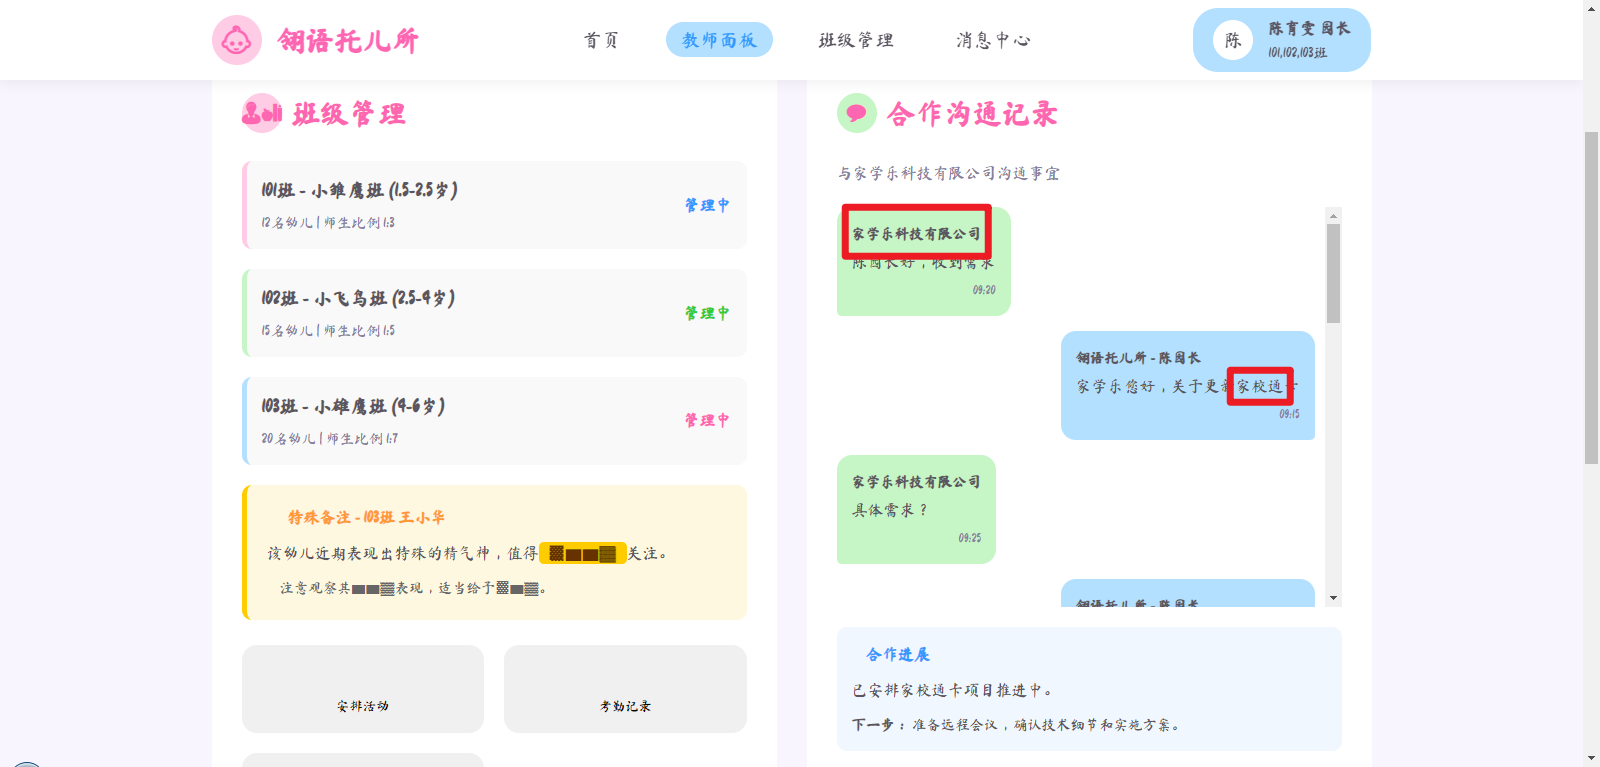The image size is (1600, 767).
Task: Click the class management heading icon
Action: 262,113
